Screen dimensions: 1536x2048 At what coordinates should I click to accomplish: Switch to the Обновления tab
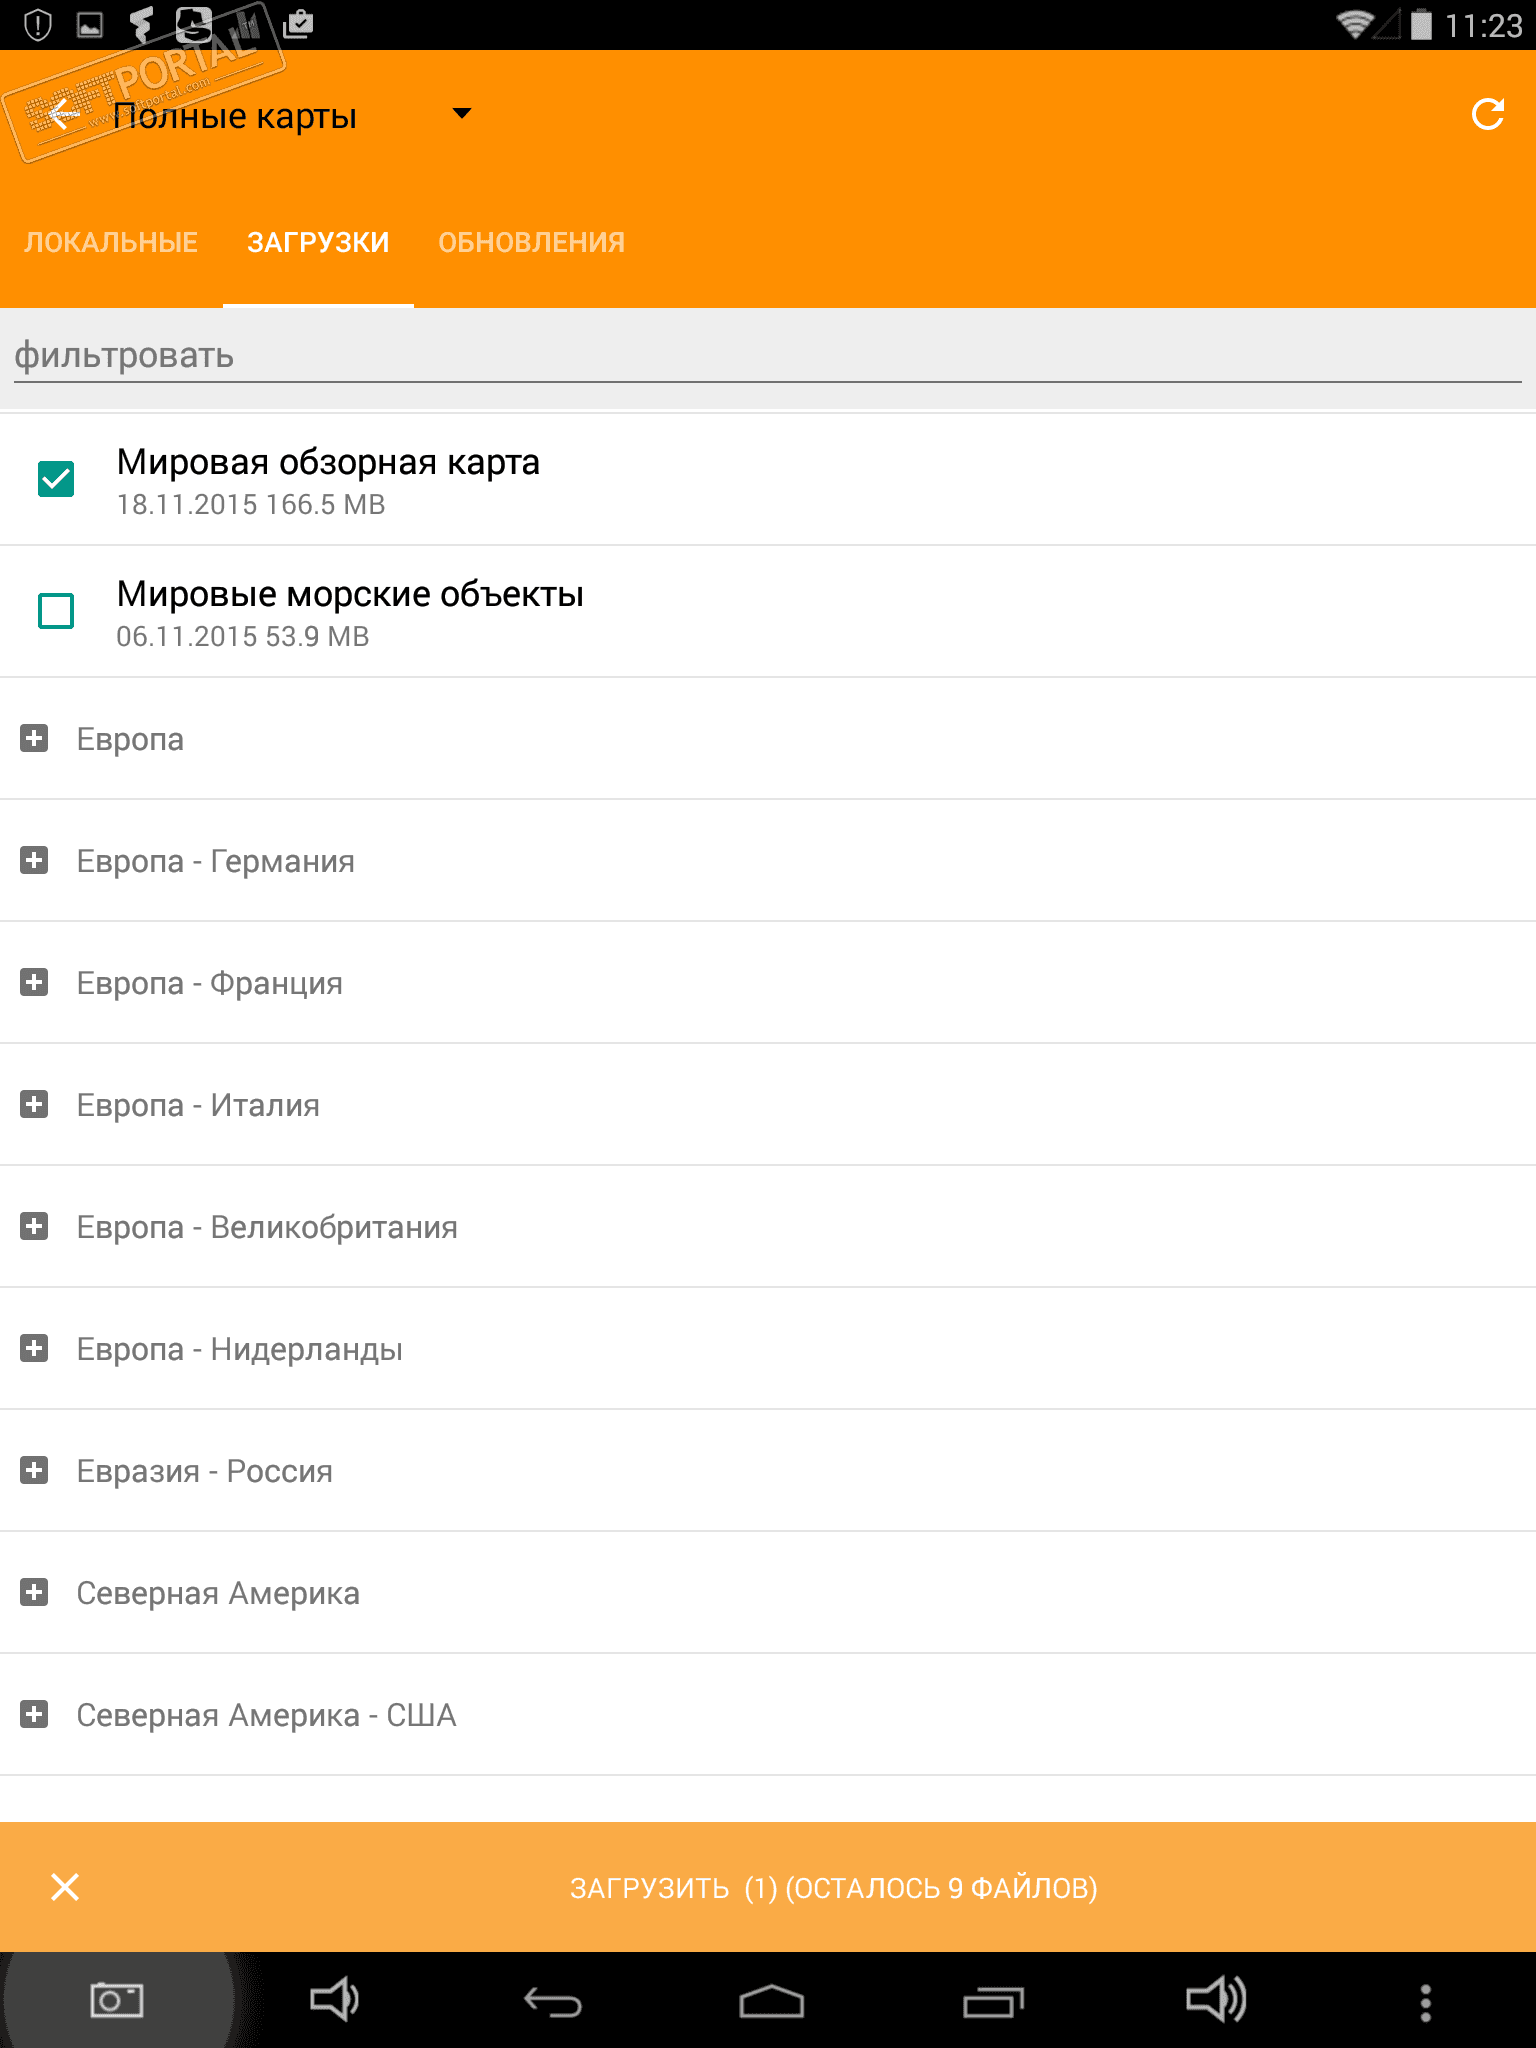pos(531,242)
